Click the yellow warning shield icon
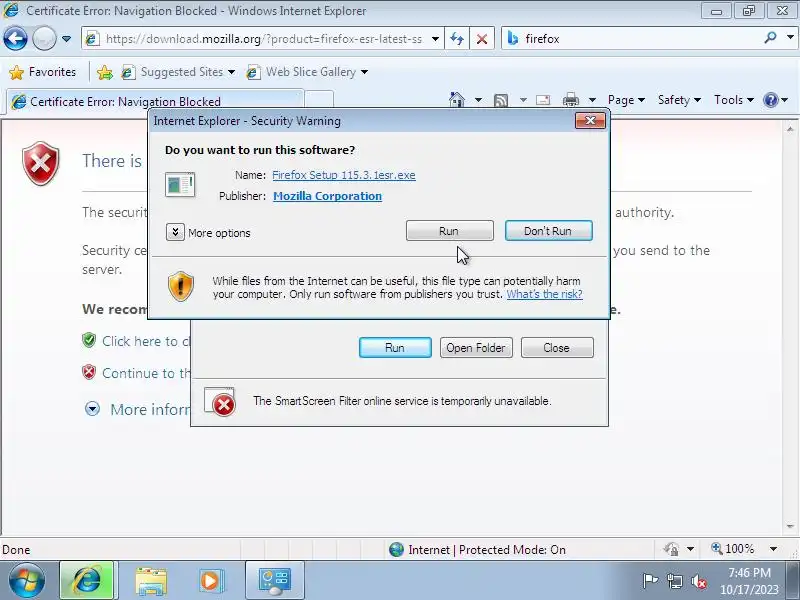 click(x=181, y=287)
